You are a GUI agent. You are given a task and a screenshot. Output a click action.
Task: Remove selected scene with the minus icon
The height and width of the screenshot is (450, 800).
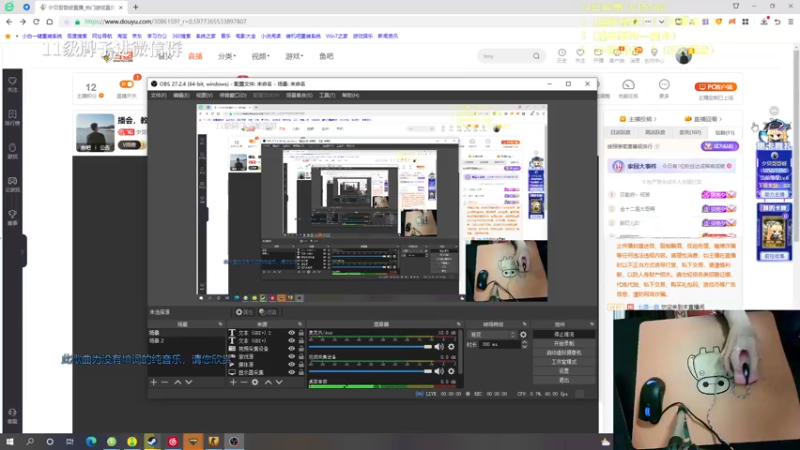164,382
